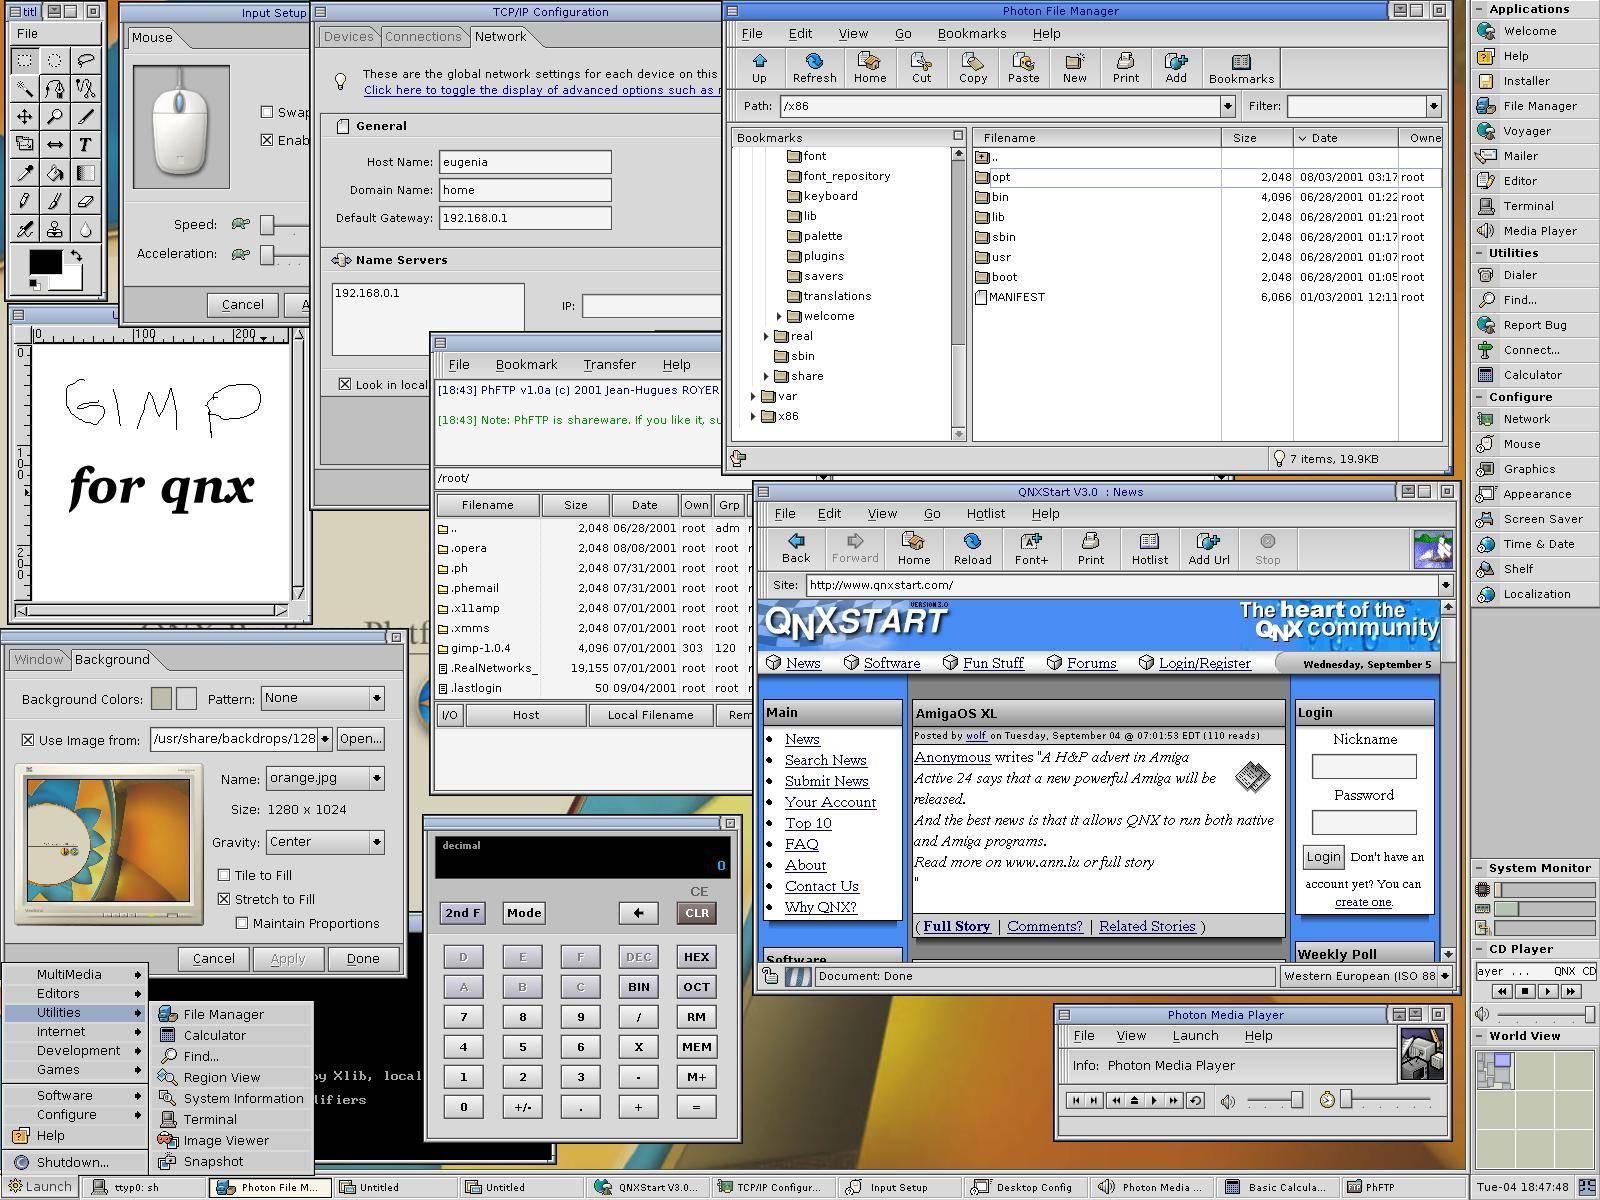The width and height of the screenshot is (1600, 1200).
Task: Adjust the mouse Speed slider
Action: [x=268, y=225]
